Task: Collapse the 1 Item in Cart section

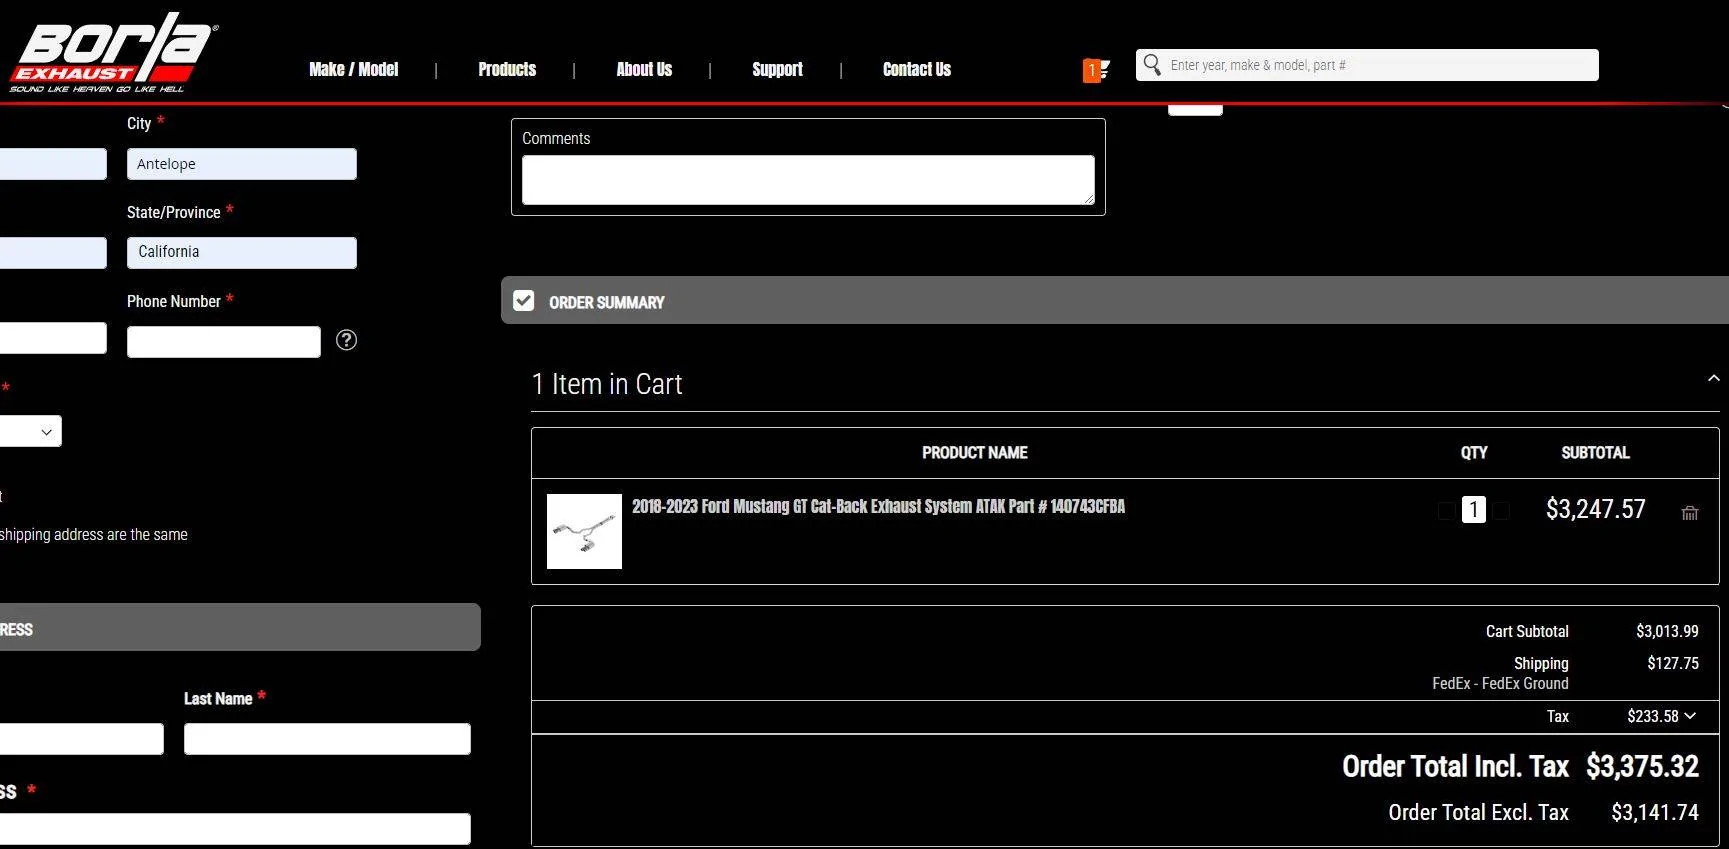Action: (x=1713, y=378)
